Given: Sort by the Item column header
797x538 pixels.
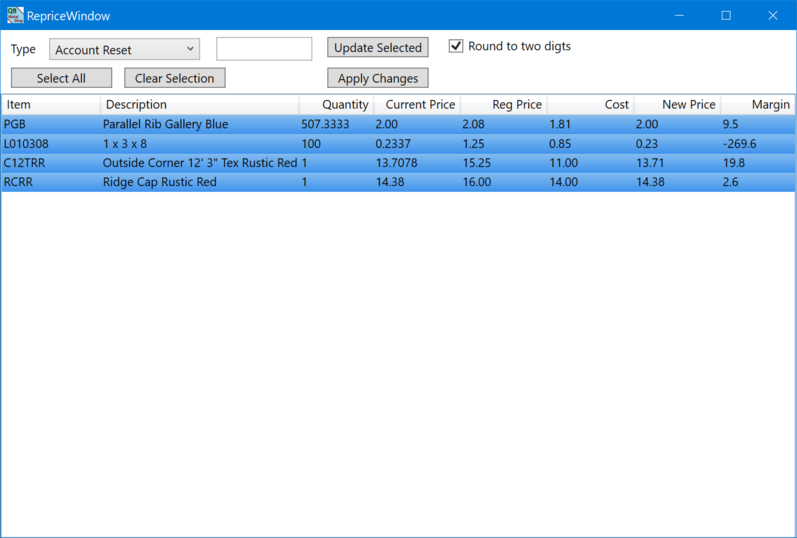Looking at the screenshot, I should pos(50,104).
